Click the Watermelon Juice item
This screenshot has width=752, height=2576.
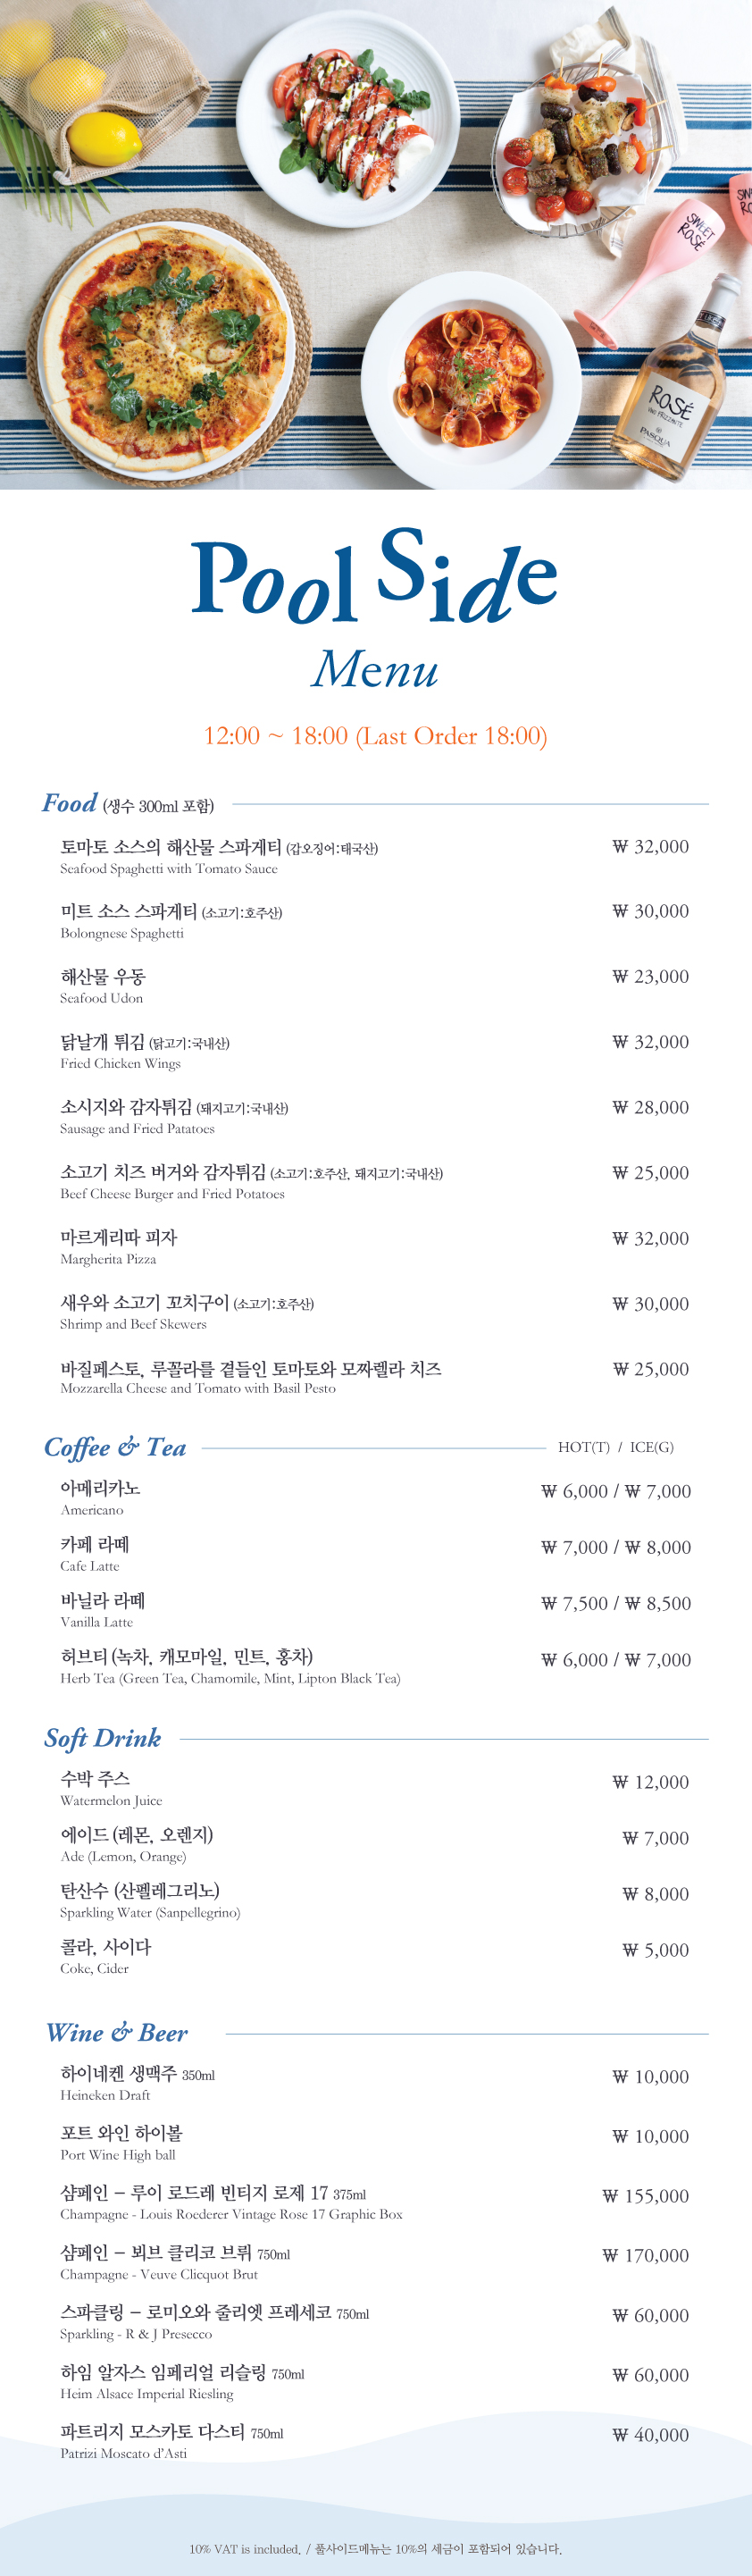pyautogui.click(x=111, y=1788)
